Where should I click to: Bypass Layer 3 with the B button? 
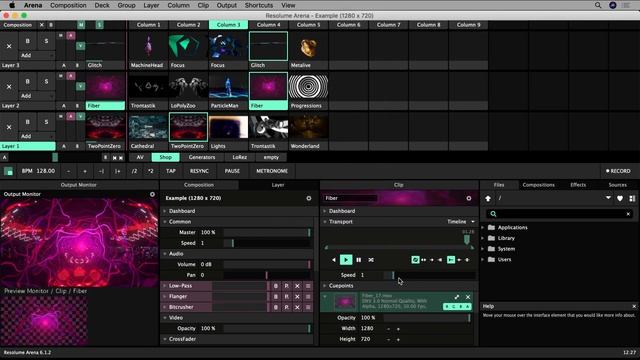(27, 41)
